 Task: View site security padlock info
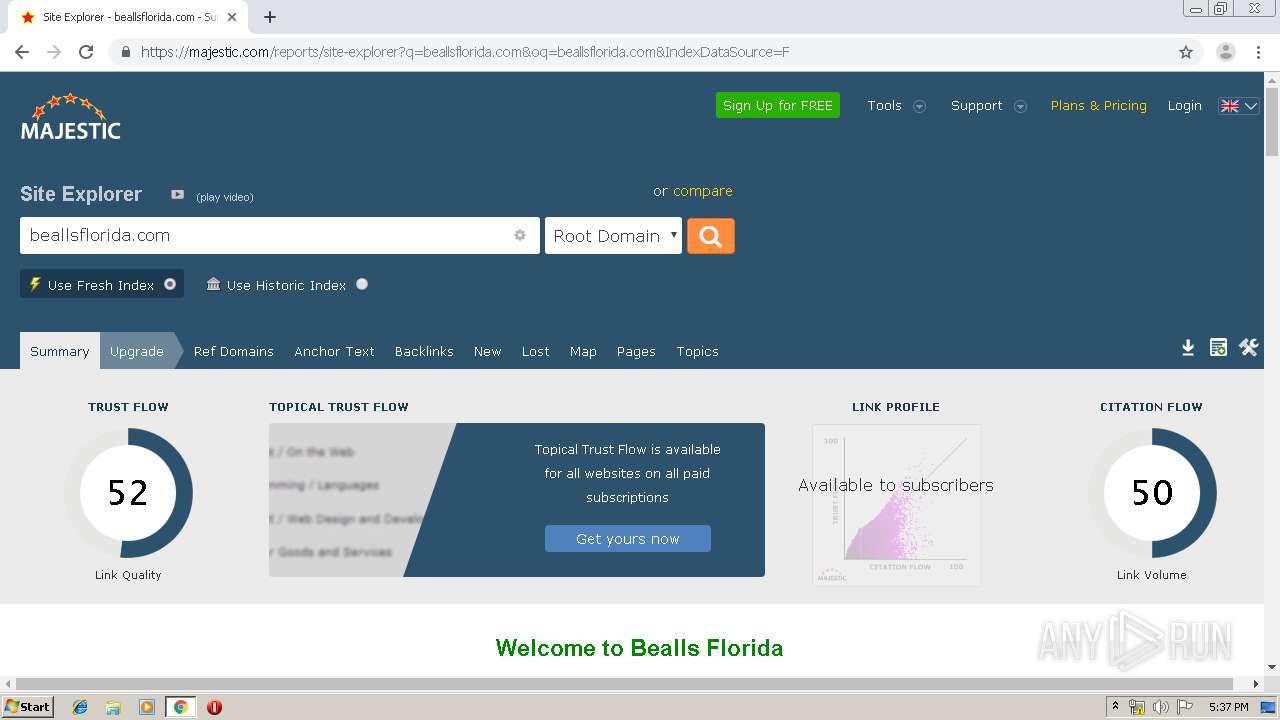[125, 52]
